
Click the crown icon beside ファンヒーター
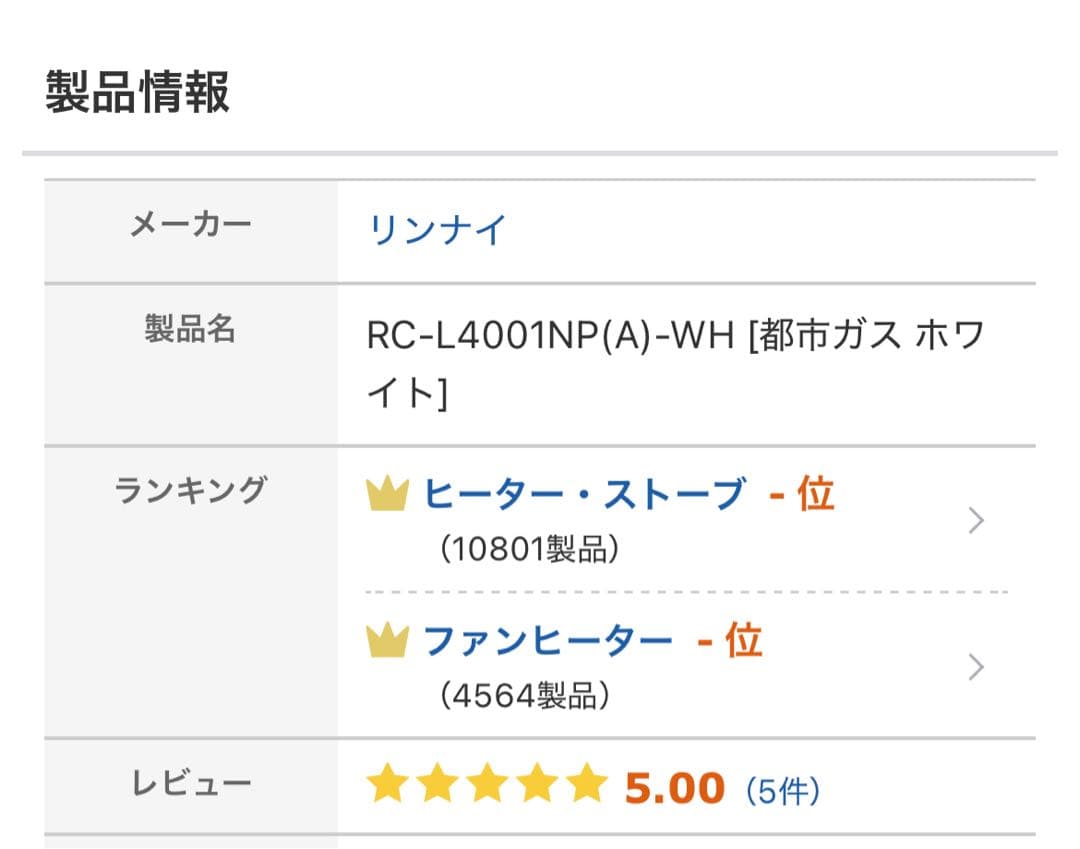pos(387,640)
